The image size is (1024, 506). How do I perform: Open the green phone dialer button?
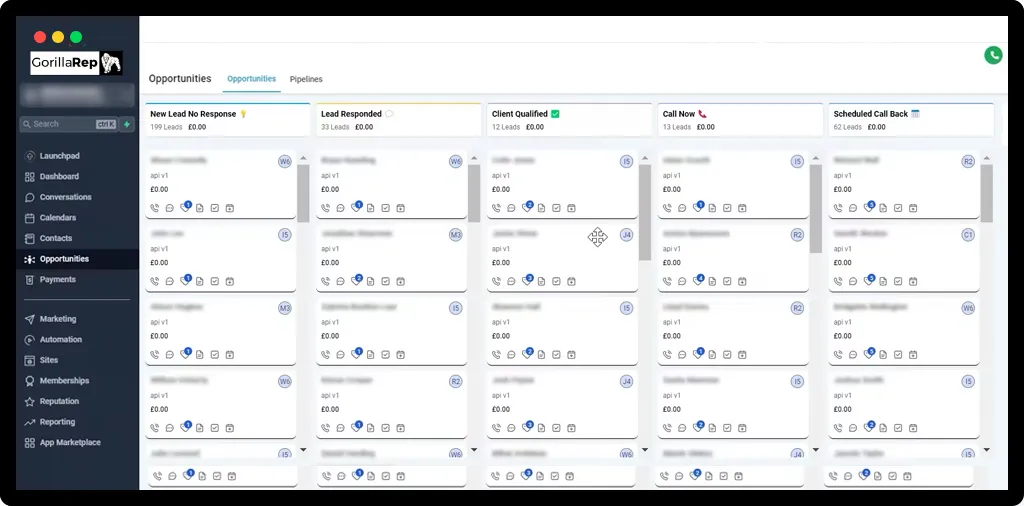(x=993, y=55)
